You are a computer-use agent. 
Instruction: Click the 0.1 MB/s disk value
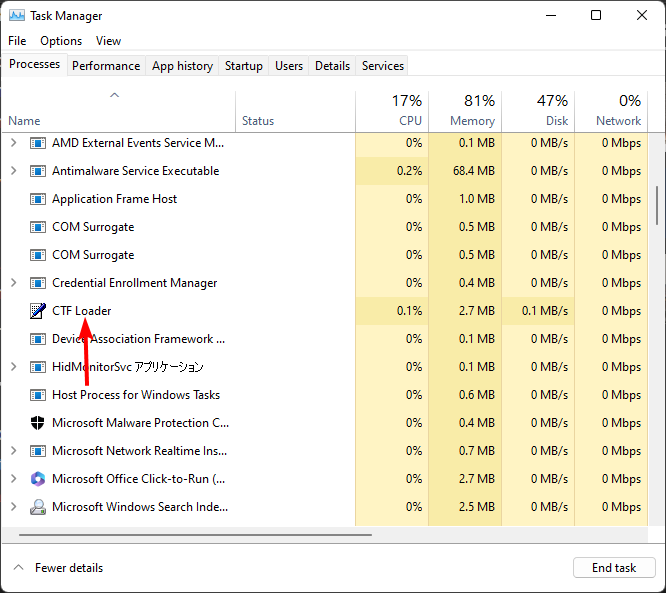pyautogui.click(x=545, y=311)
